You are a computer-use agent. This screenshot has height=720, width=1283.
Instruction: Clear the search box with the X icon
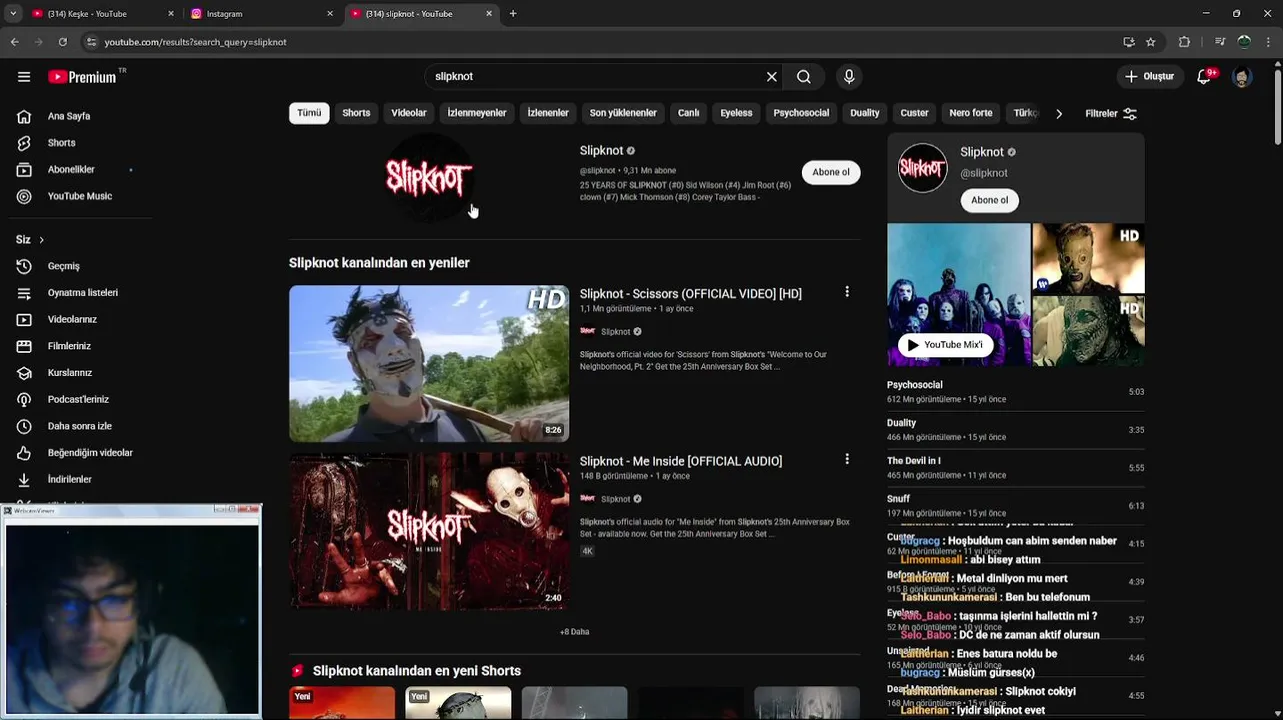[x=771, y=77]
